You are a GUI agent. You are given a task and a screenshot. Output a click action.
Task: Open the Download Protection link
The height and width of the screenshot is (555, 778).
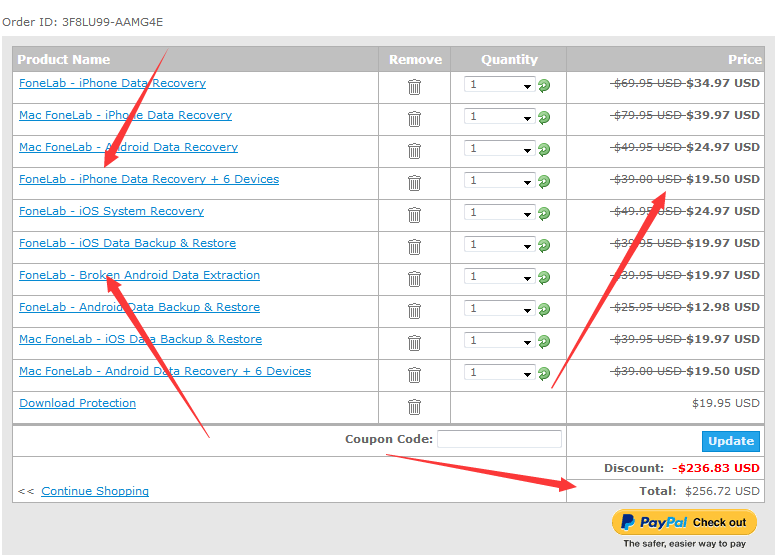click(77, 403)
